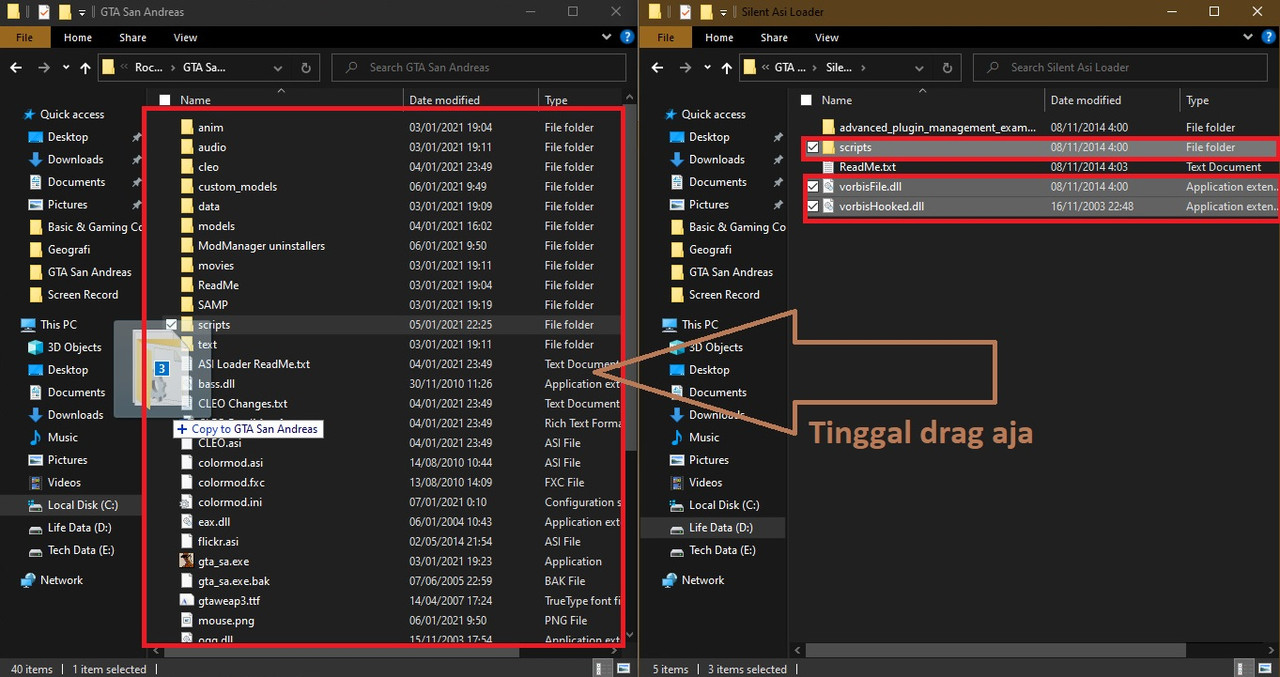The height and width of the screenshot is (677, 1280).
Task: Expand ribbon chevron in GTA San Andreas window
Action: tap(606, 38)
